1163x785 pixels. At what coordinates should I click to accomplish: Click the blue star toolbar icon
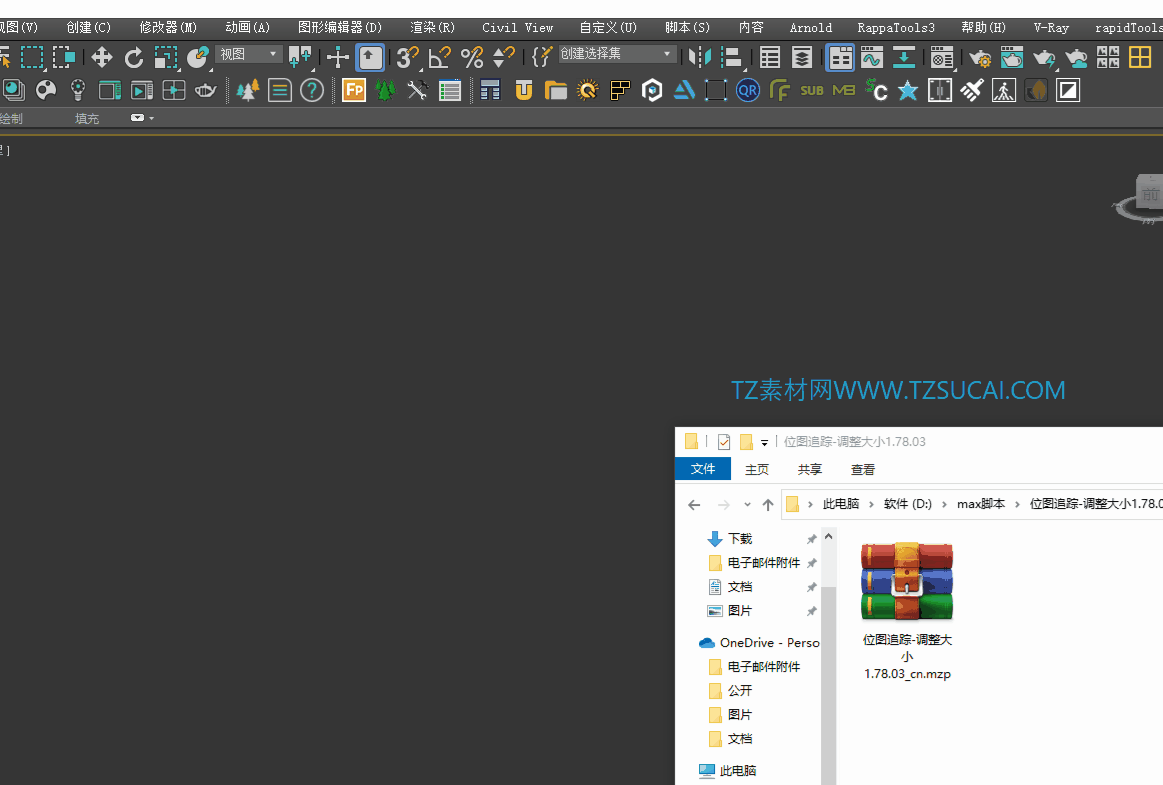point(908,91)
